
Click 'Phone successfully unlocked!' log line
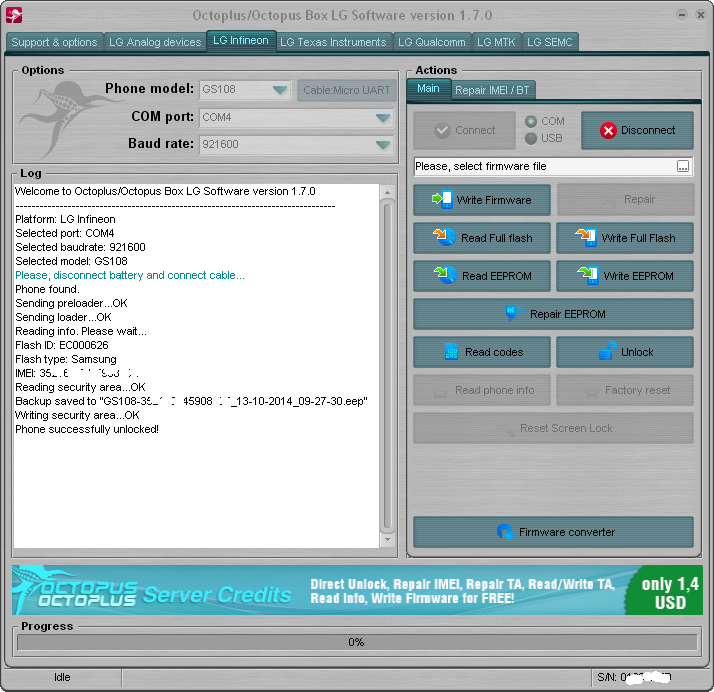pyautogui.click(x=87, y=429)
